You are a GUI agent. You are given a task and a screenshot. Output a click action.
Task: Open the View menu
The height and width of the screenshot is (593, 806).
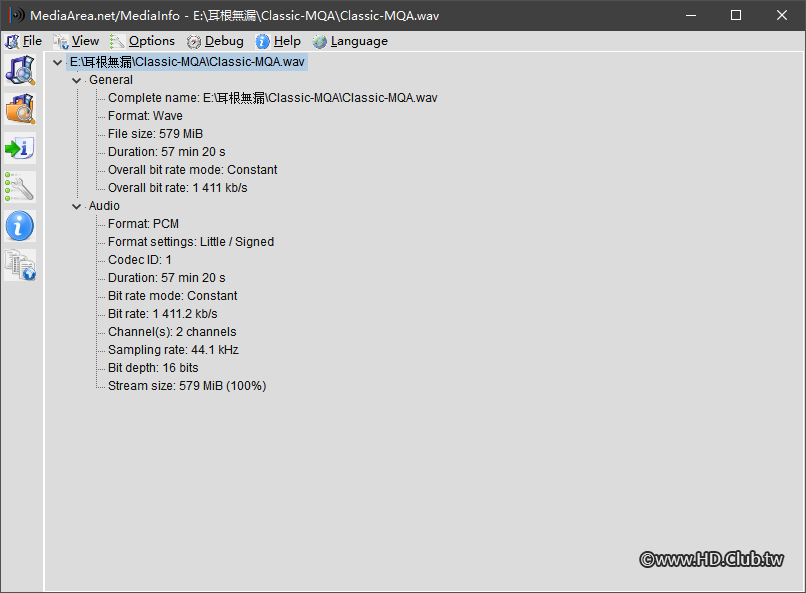tap(77, 41)
